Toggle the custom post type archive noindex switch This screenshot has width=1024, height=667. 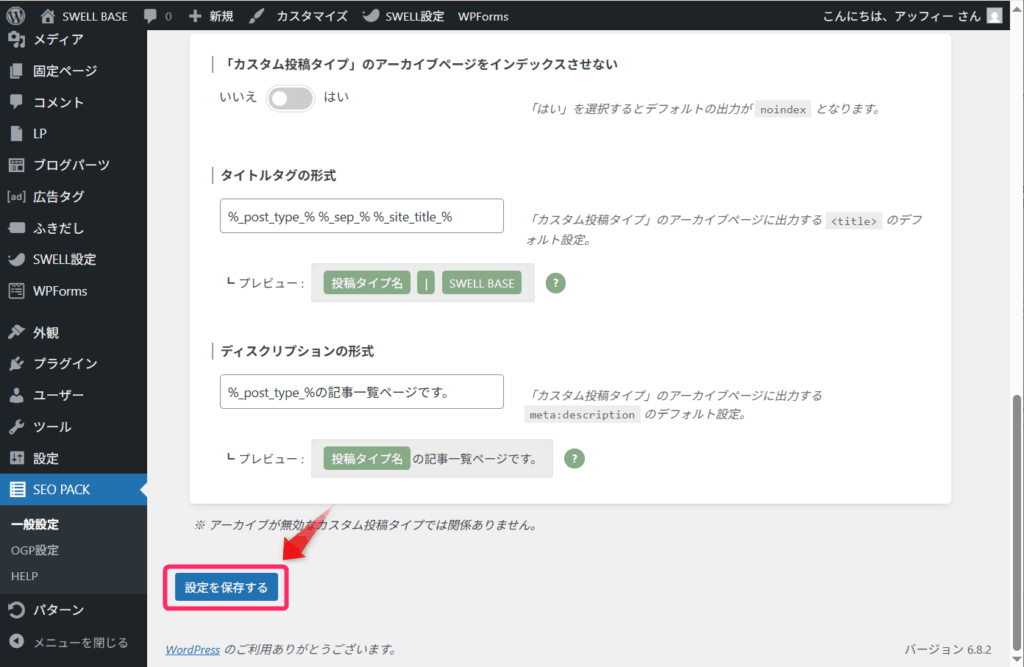(x=290, y=98)
